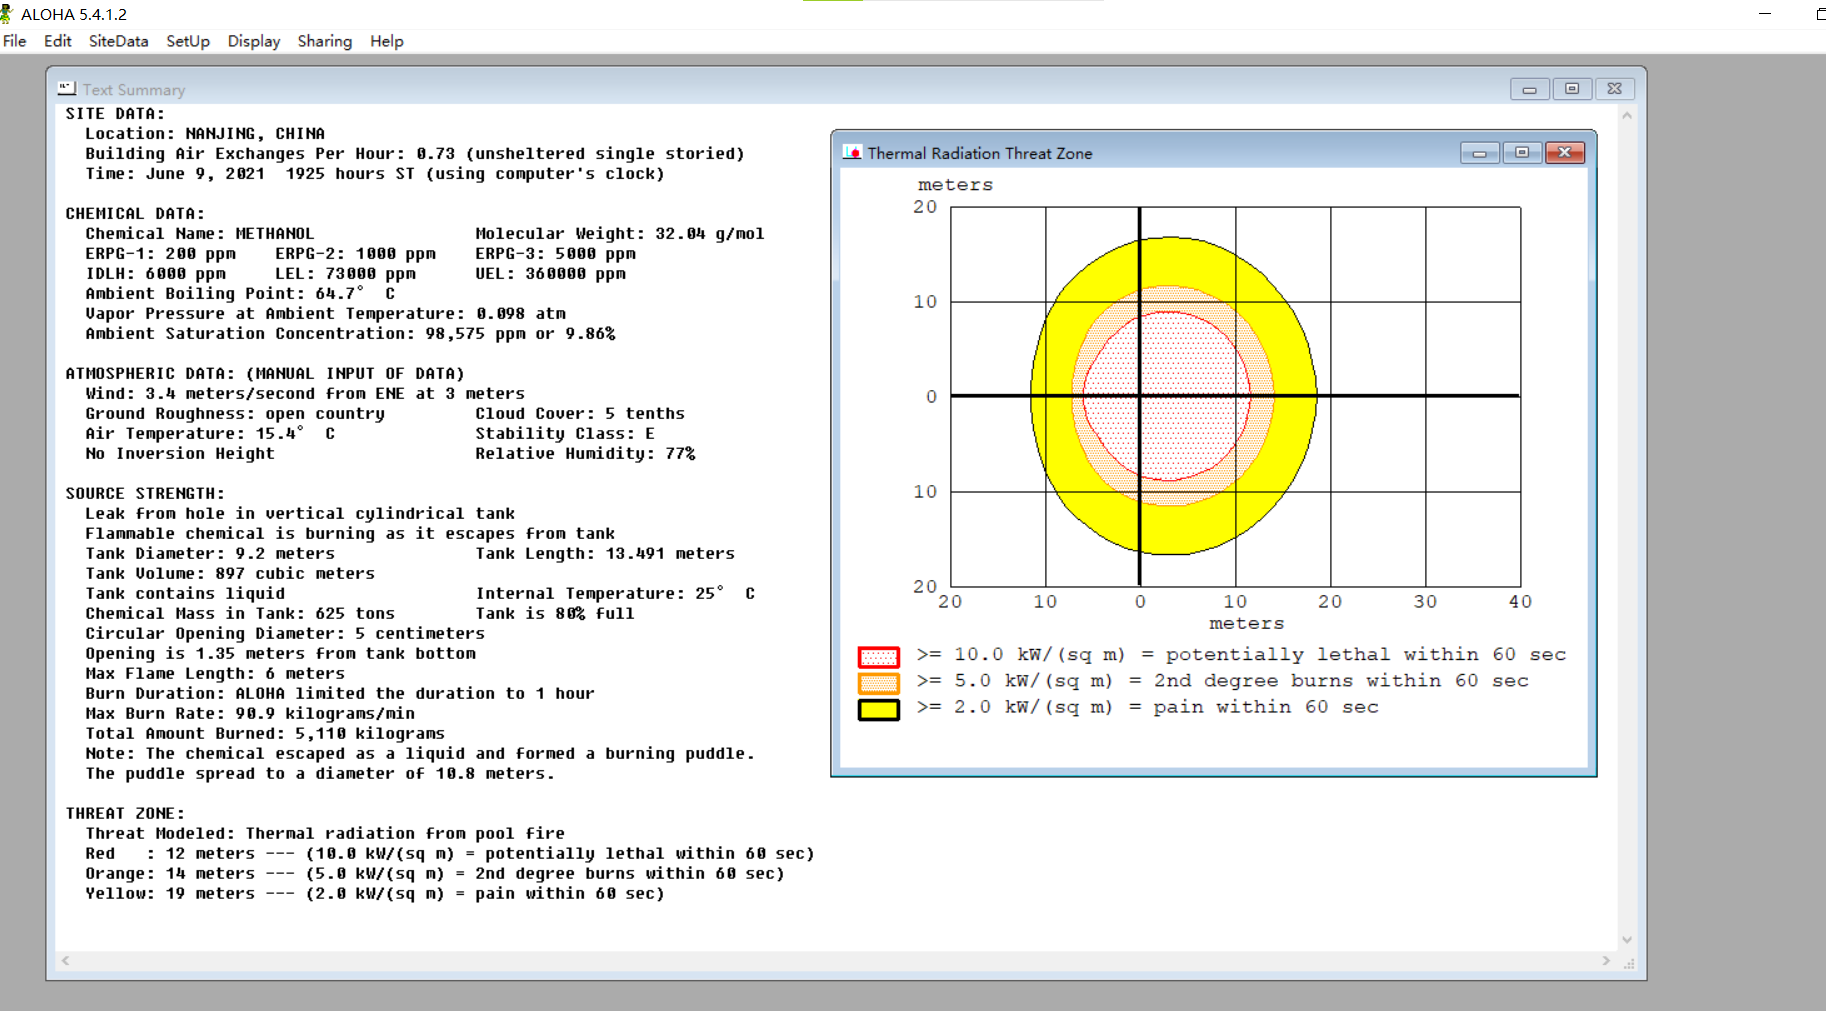Click the 'THREAT ZONE:' heading

[125, 814]
